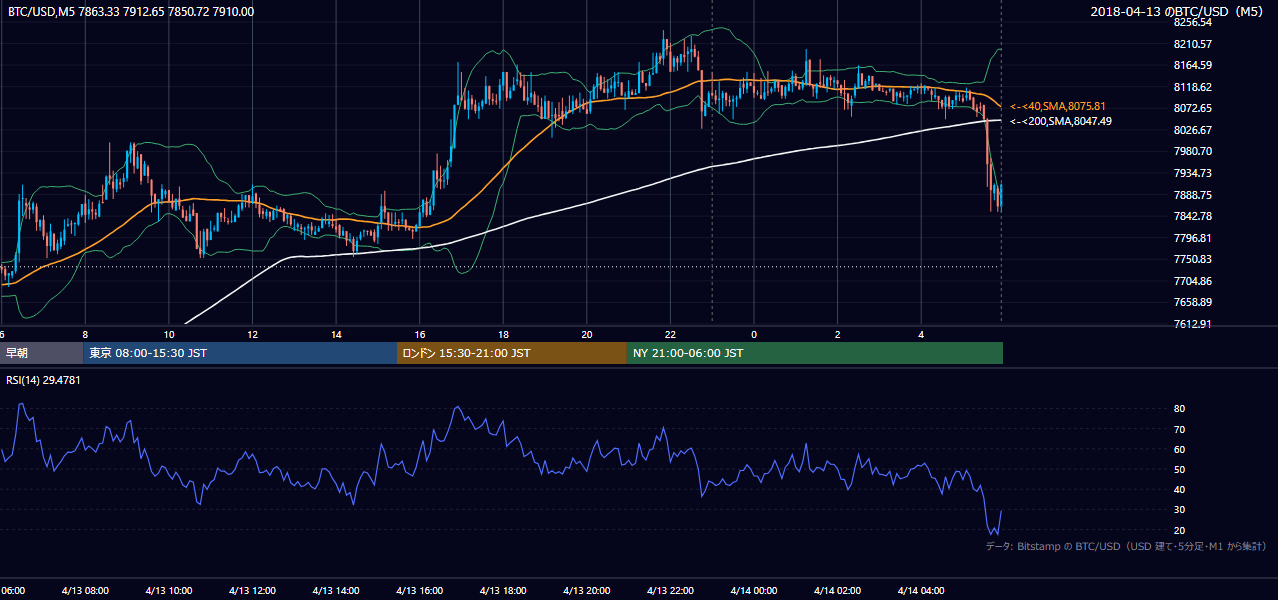Select the ロンドン 15:30-21:00 JST session bar
Image resolution: width=1278 pixels, height=600 pixels.
coord(512,353)
